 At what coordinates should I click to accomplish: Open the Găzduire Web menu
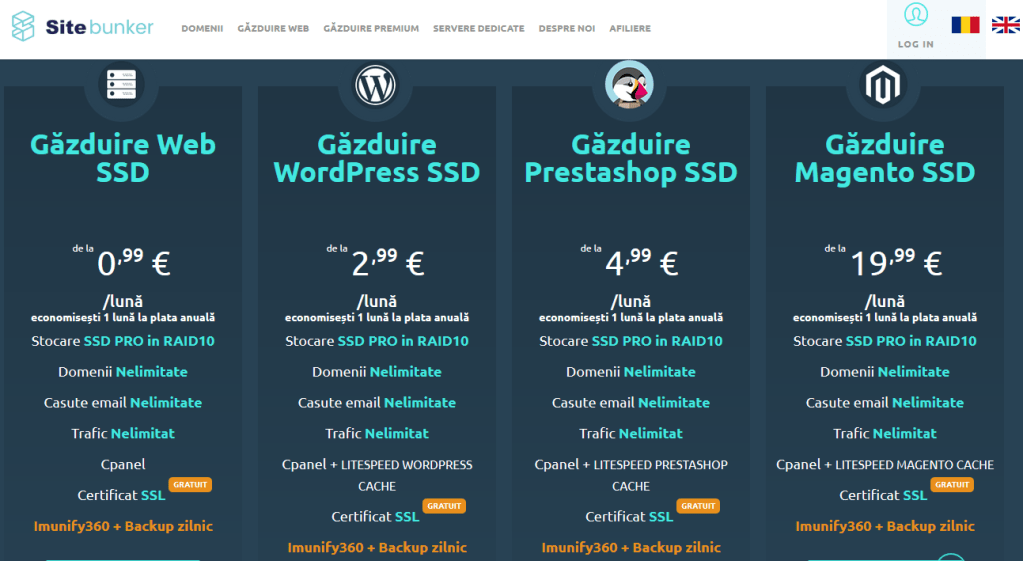pyautogui.click(x=273, y=29)
